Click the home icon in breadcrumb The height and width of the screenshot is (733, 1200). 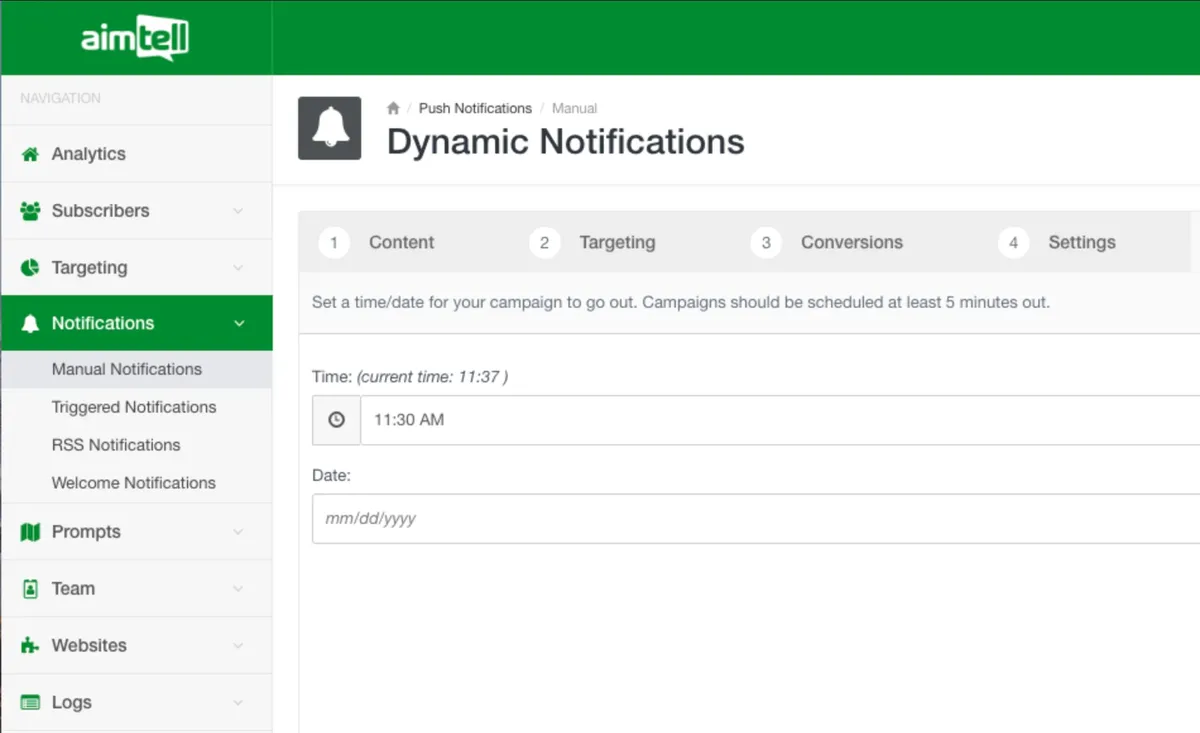click(393, 108)
